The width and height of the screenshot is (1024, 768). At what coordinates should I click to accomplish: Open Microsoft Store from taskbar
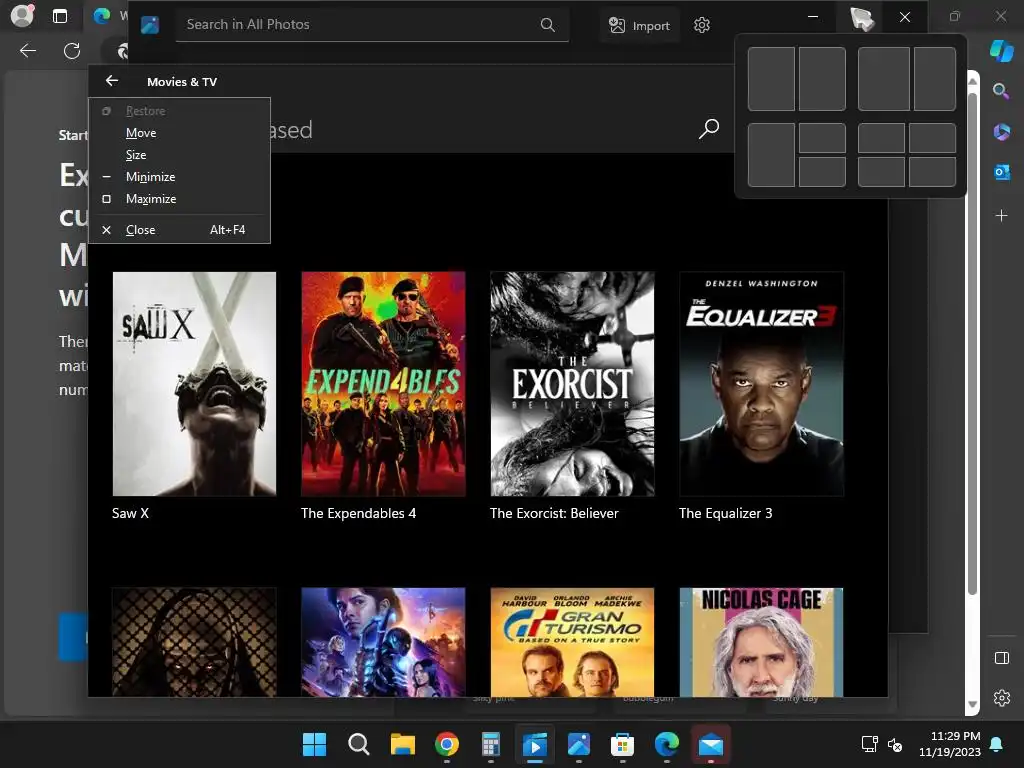[x=622, y=744]
